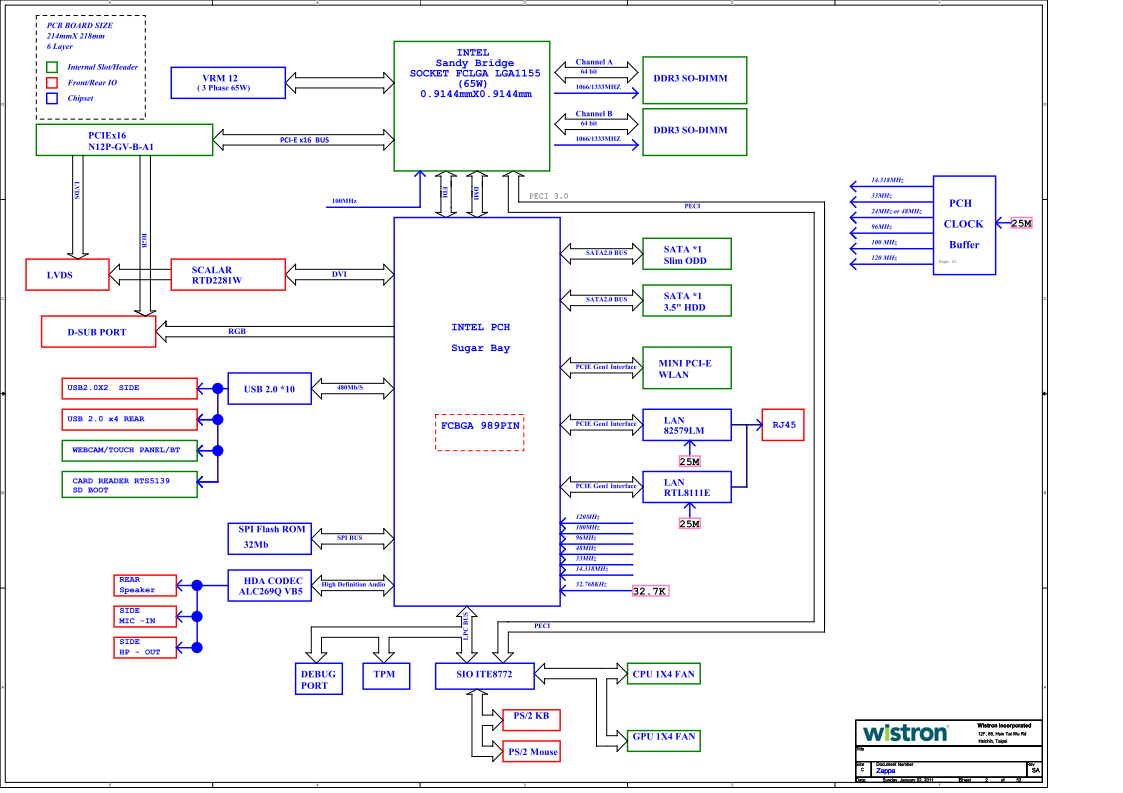This screenshot has width=1123, height=793.
Task: Click the MINI PCI-E WLAN block
Action: pyautogui.click(x=687, y=367)
